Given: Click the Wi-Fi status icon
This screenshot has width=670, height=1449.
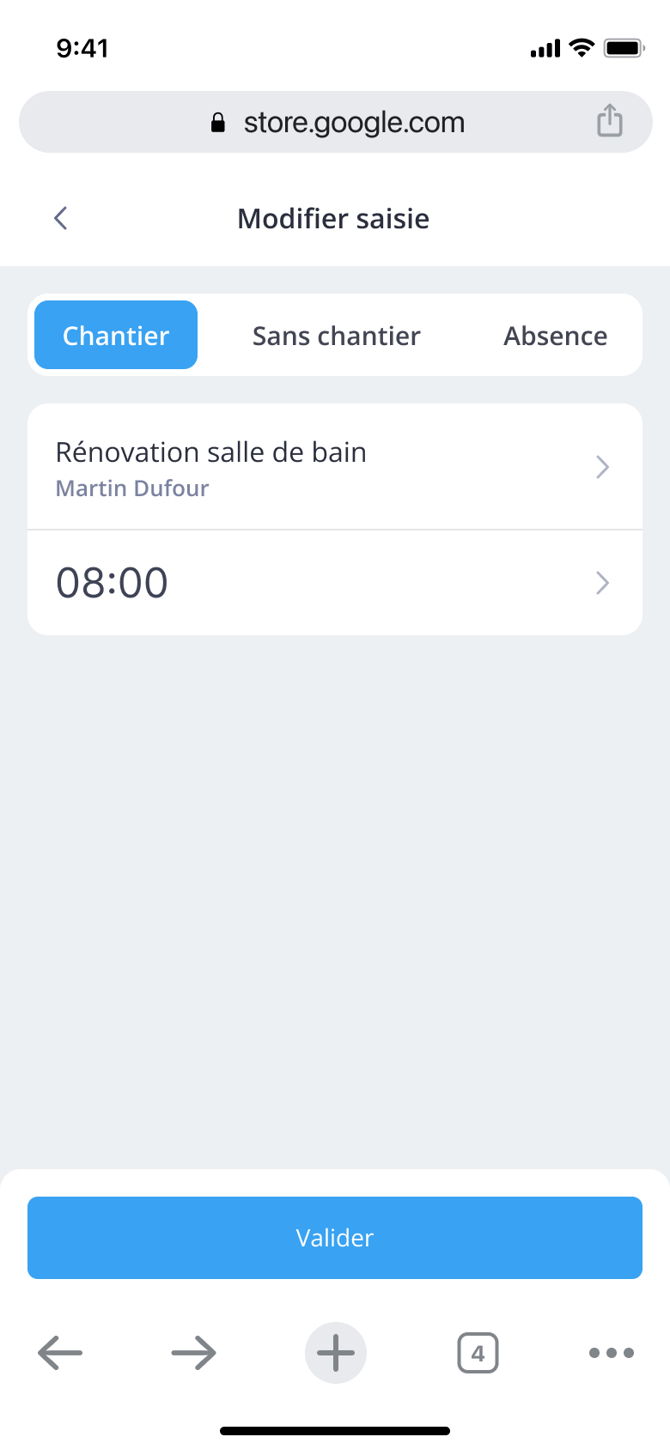Looking at the screenshot, I should [581, 48].
